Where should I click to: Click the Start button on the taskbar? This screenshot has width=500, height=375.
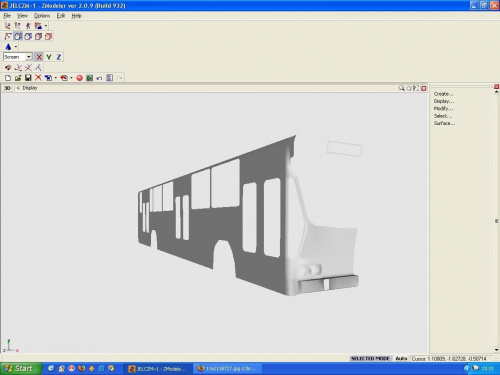click(x=21, y=369)
